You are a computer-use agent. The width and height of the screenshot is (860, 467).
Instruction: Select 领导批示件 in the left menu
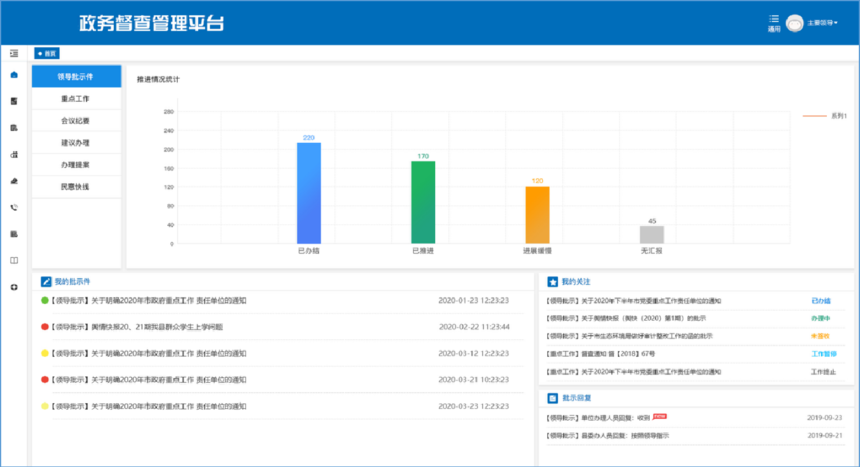click(x=76, y=76)
